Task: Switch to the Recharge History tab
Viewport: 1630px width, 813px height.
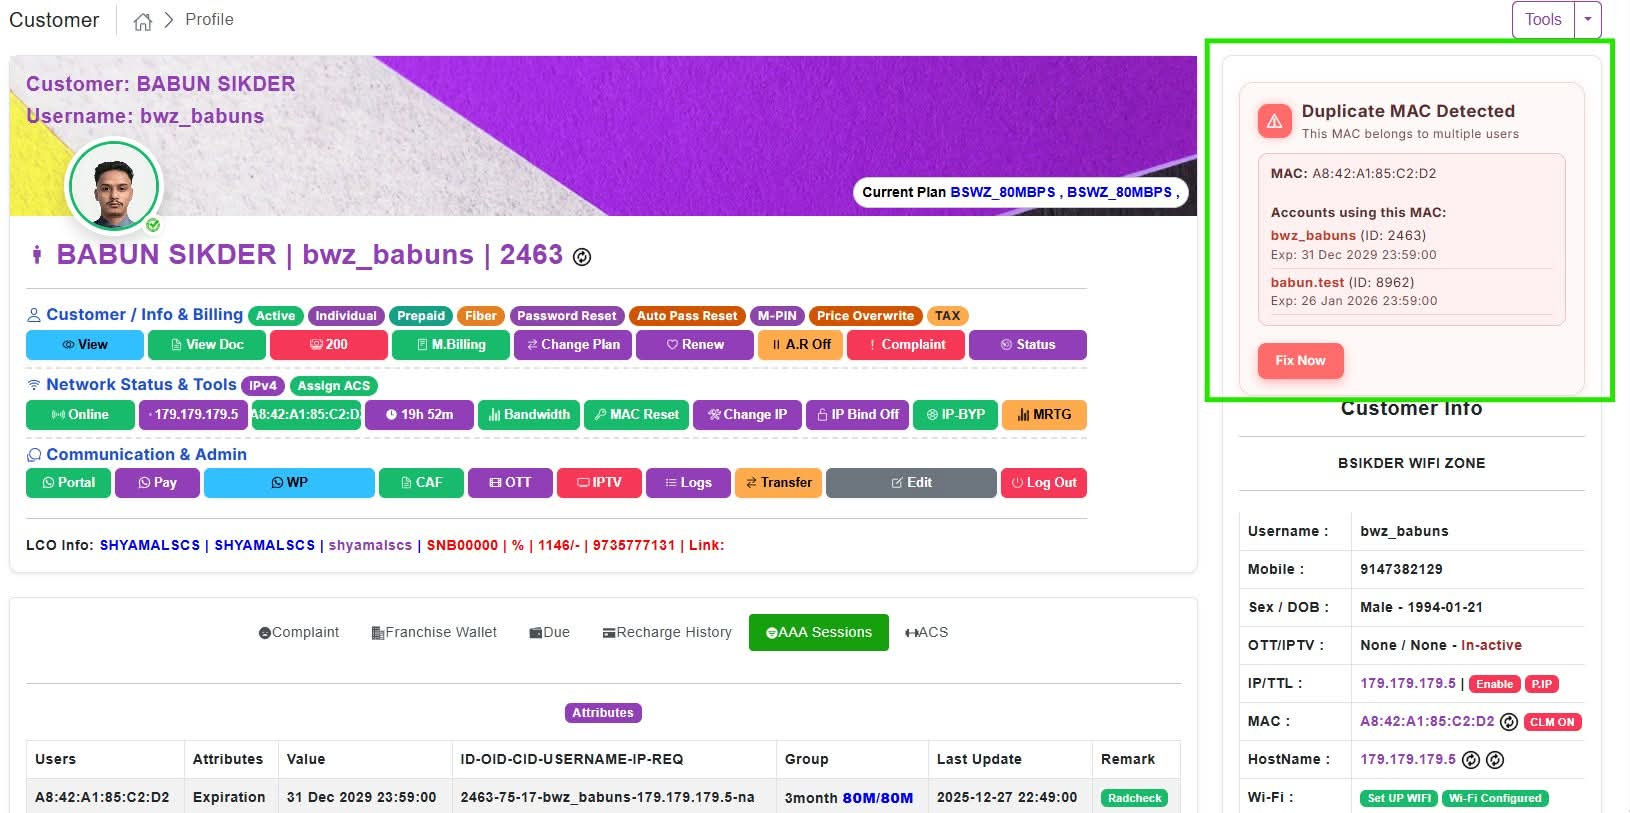Action: tap(667, 633)
